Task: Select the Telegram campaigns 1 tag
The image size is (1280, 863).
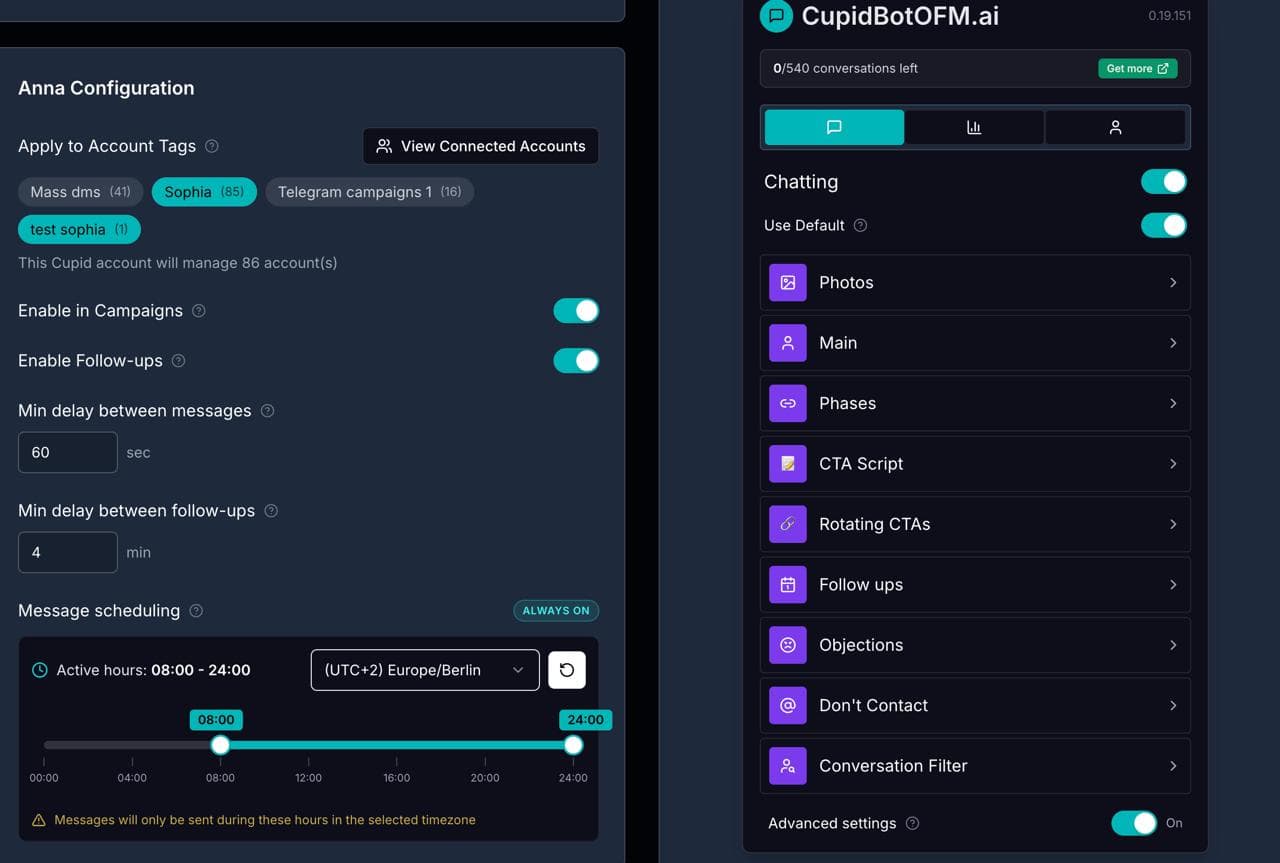Action: click(369, 192)
